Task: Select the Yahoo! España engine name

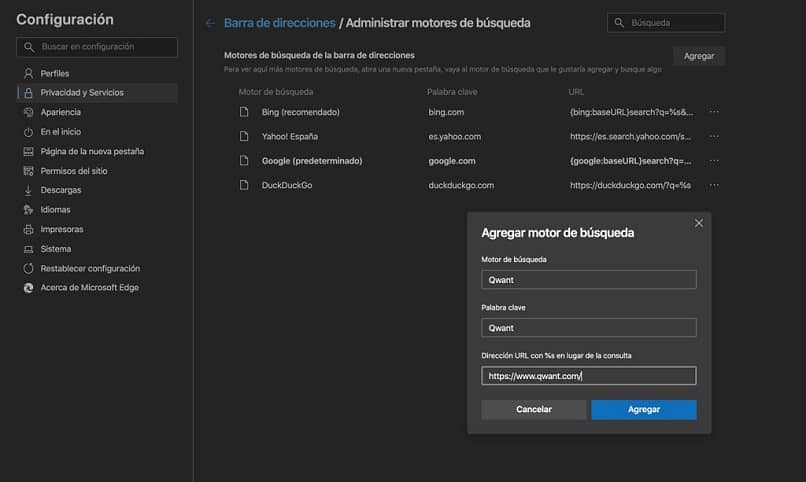Action: click(290, 137)
